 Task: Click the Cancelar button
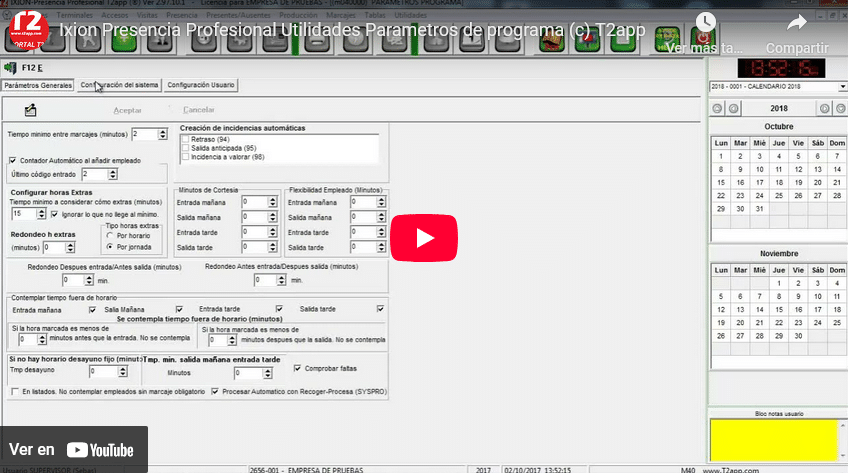point(198,110)
